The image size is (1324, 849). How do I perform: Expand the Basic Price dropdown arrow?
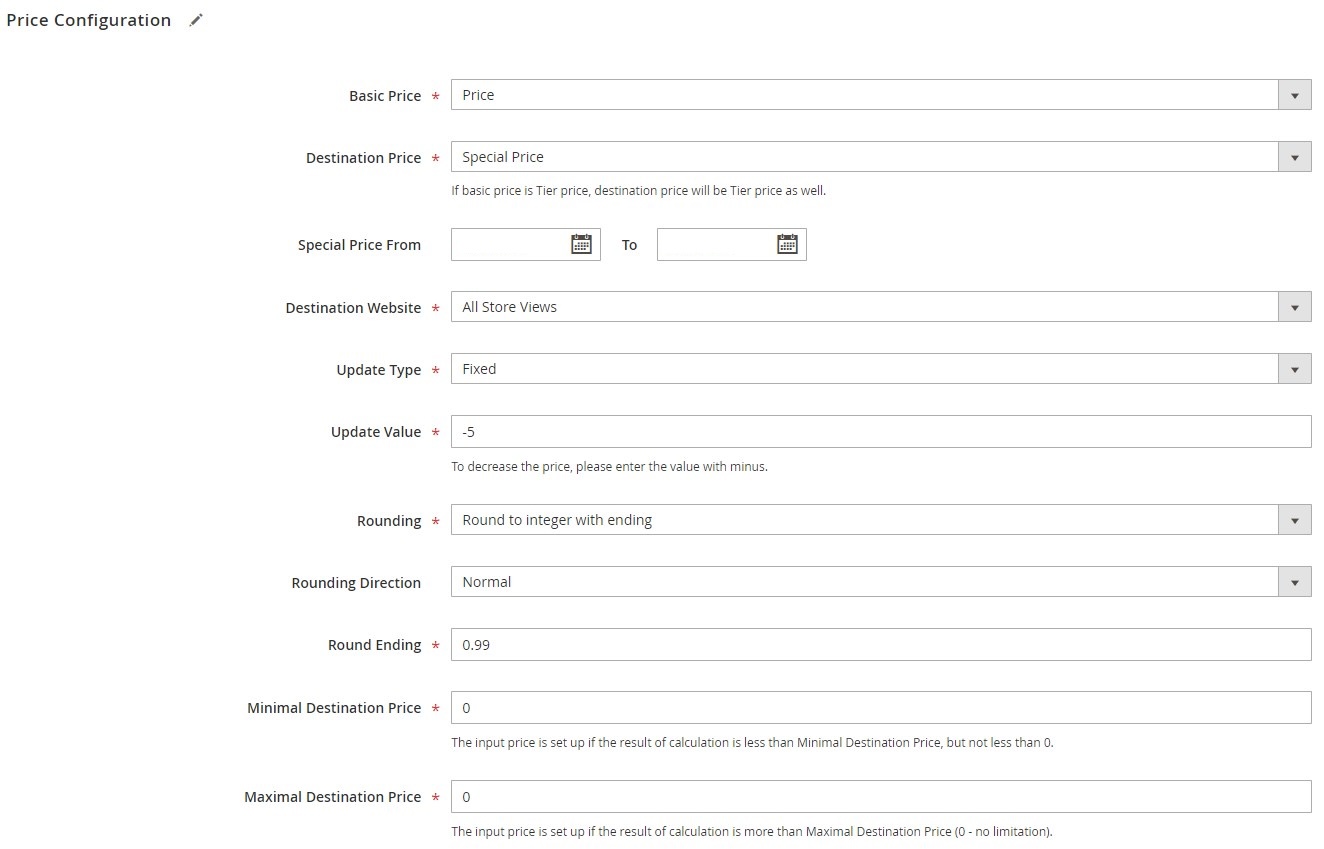pos(1294,95)
